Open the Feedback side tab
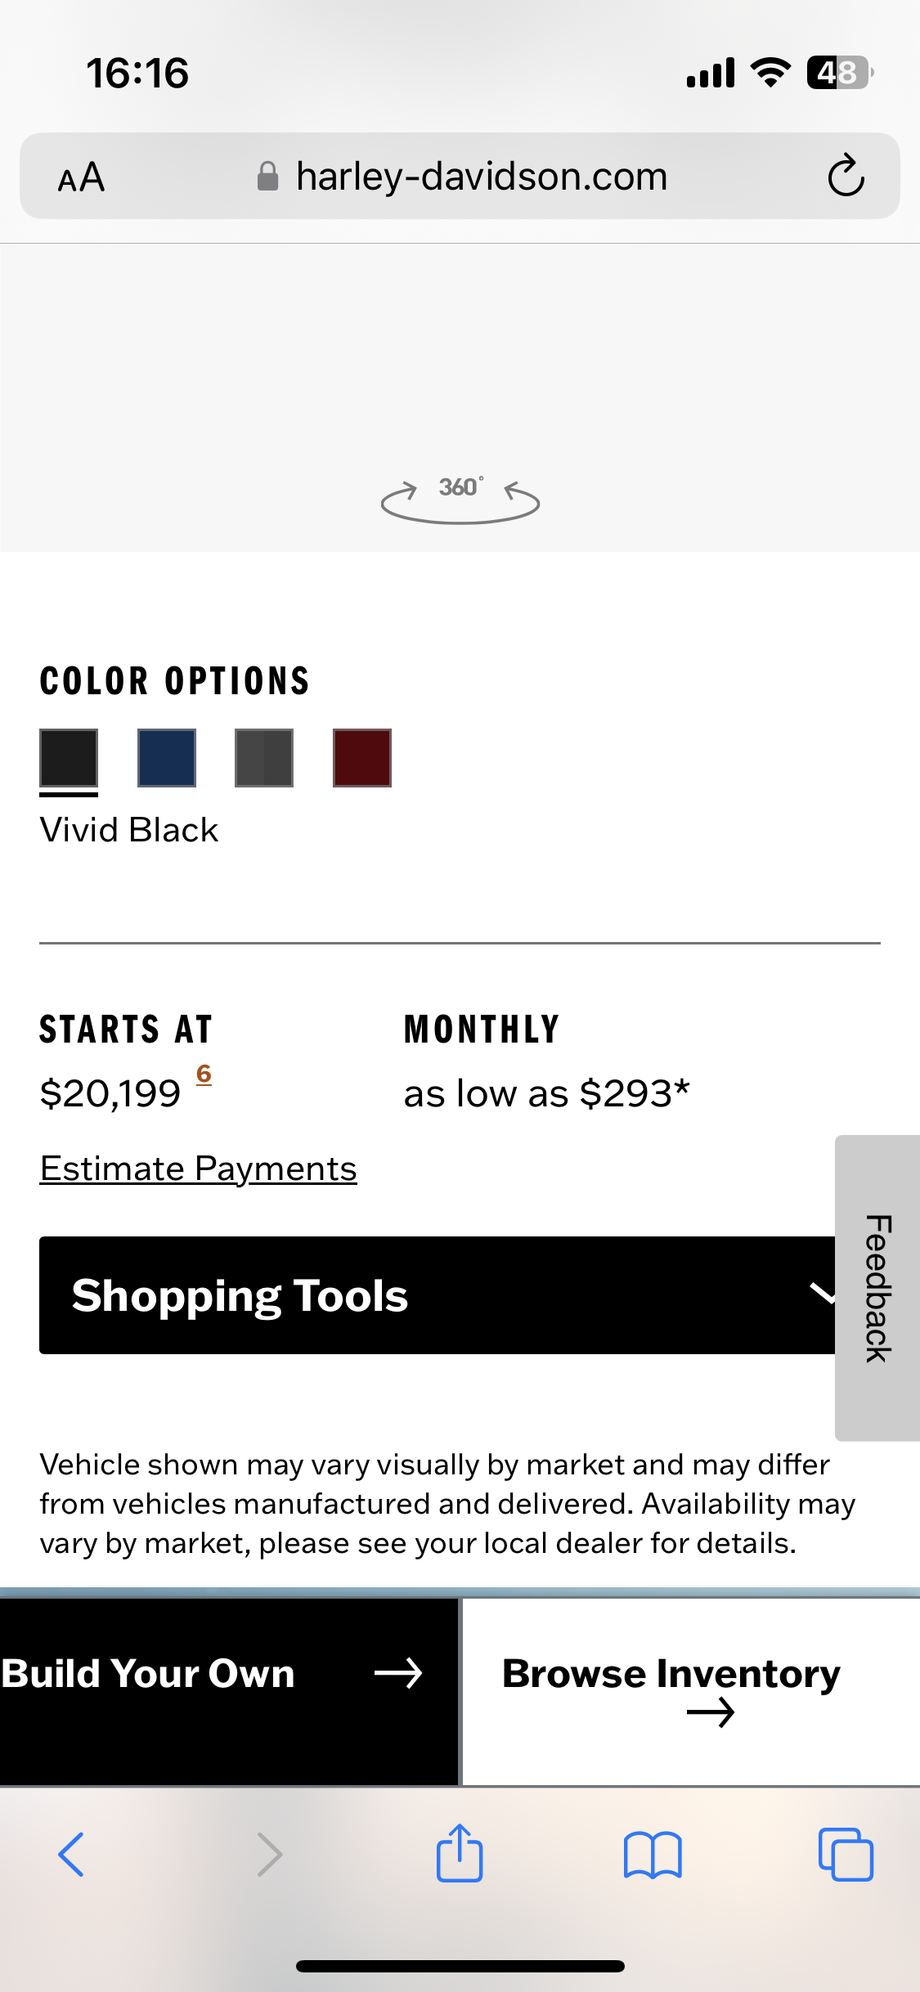Viewport: 920px width, 1992px height. (x=877, y=1287)
